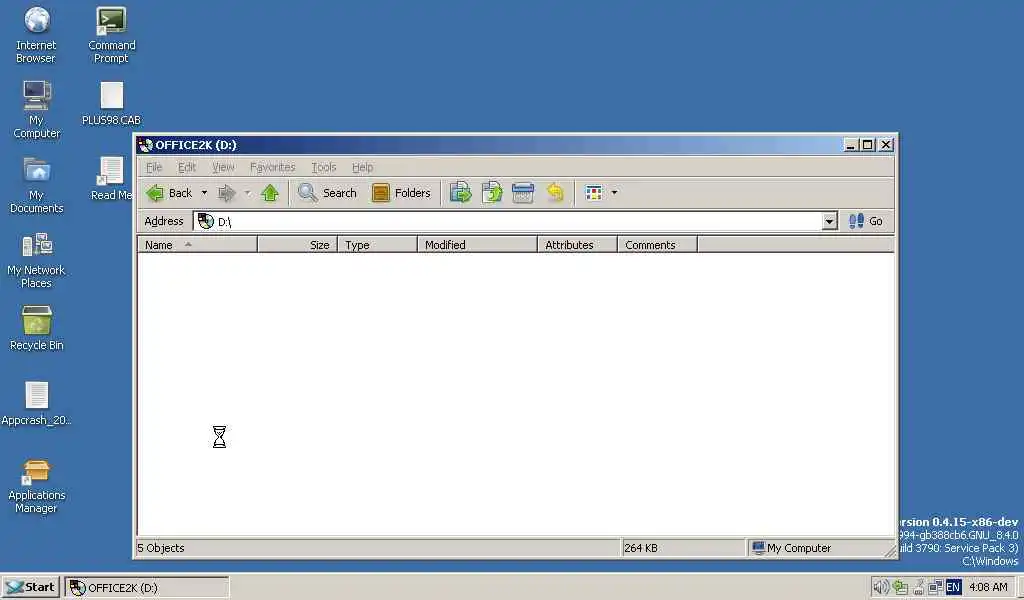Viewport: 1024px width, 600px height.
Task: Click the OFFICE2K window title bar icon
Action: point(145,145)
